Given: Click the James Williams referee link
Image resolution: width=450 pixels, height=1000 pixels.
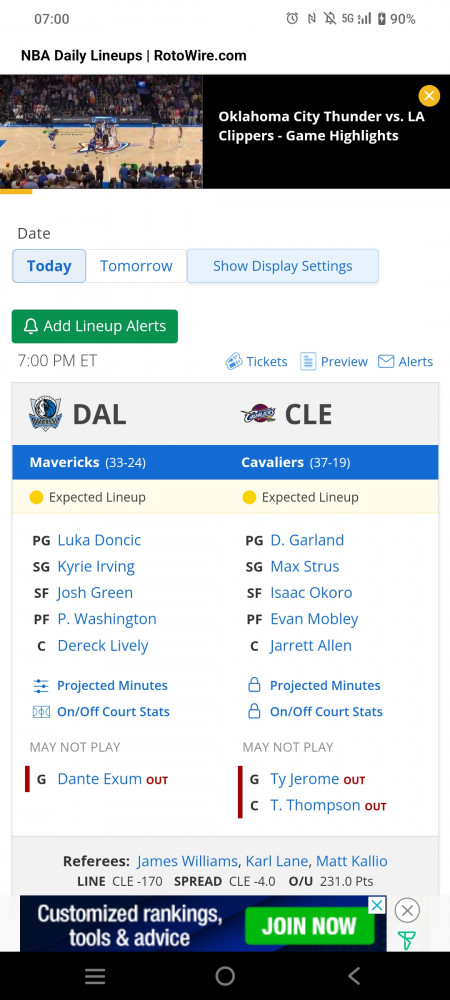Looking at the screenshot, I should point(187,861).
